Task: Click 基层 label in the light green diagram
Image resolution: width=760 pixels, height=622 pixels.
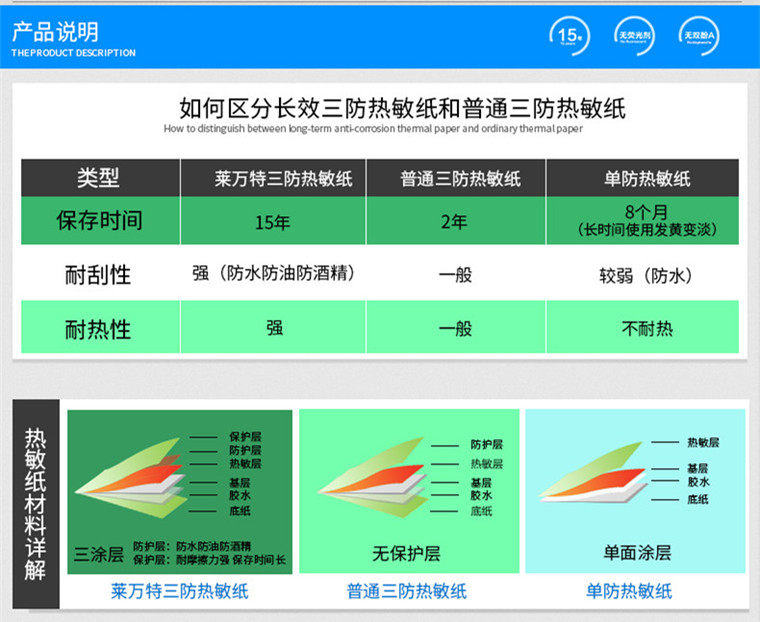Action: click(x=481, y=483)
